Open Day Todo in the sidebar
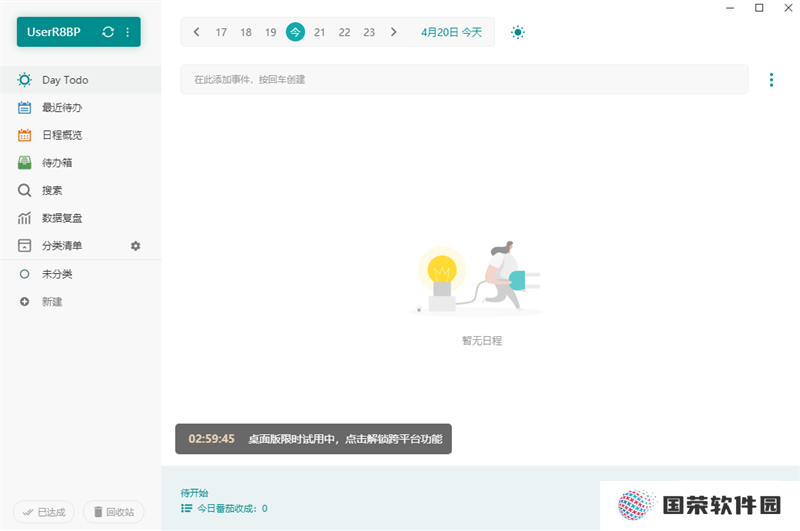 point(81,80)
